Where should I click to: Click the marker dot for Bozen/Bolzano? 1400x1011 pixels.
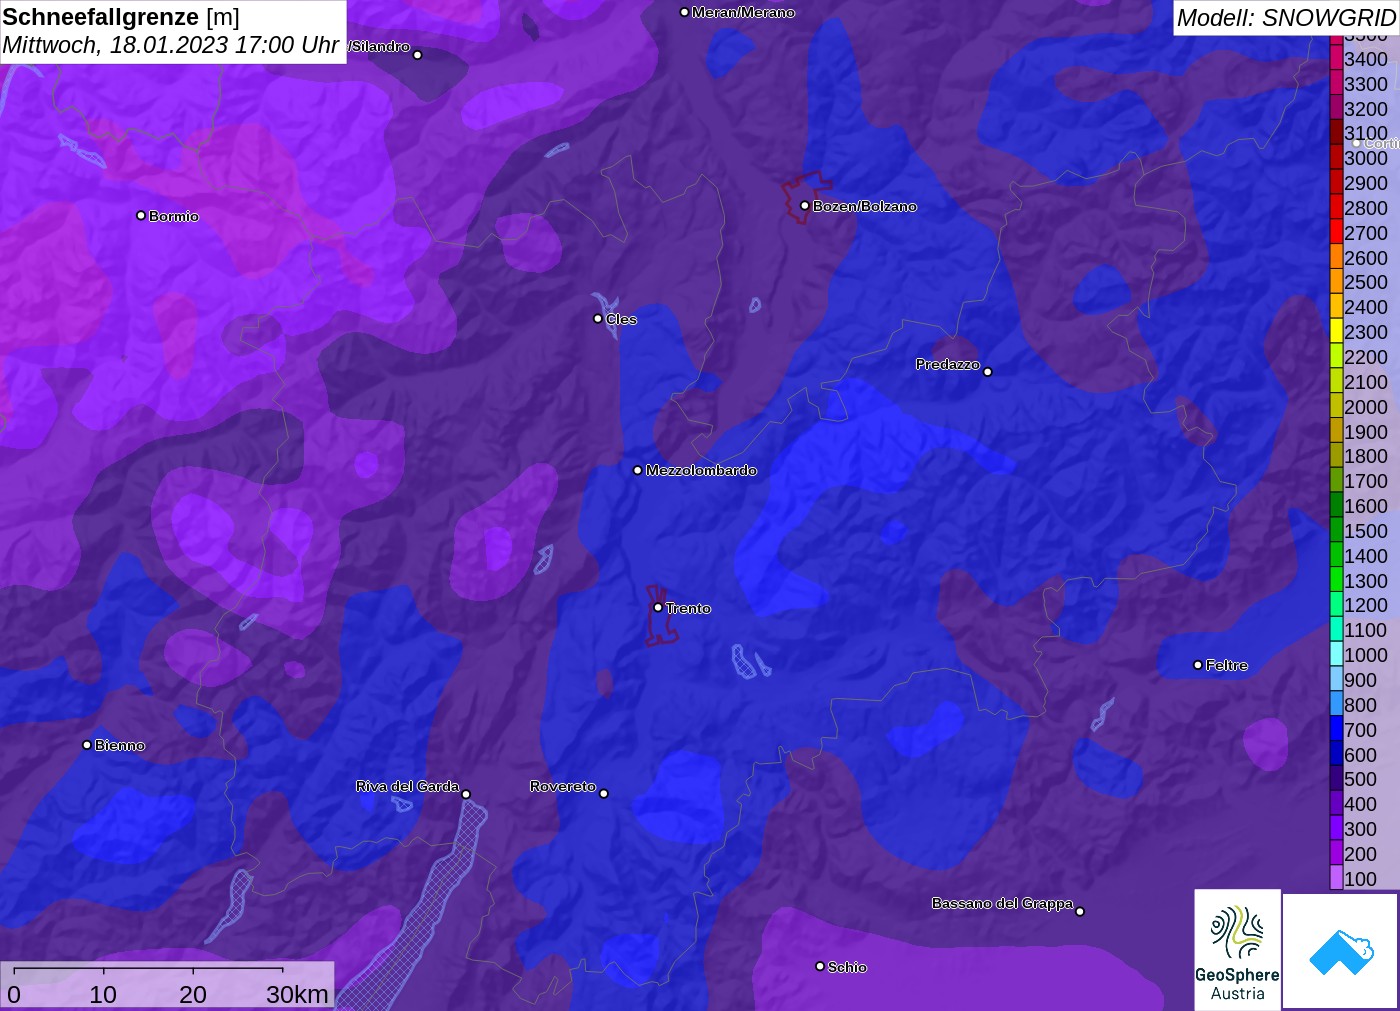pos(805,206)
